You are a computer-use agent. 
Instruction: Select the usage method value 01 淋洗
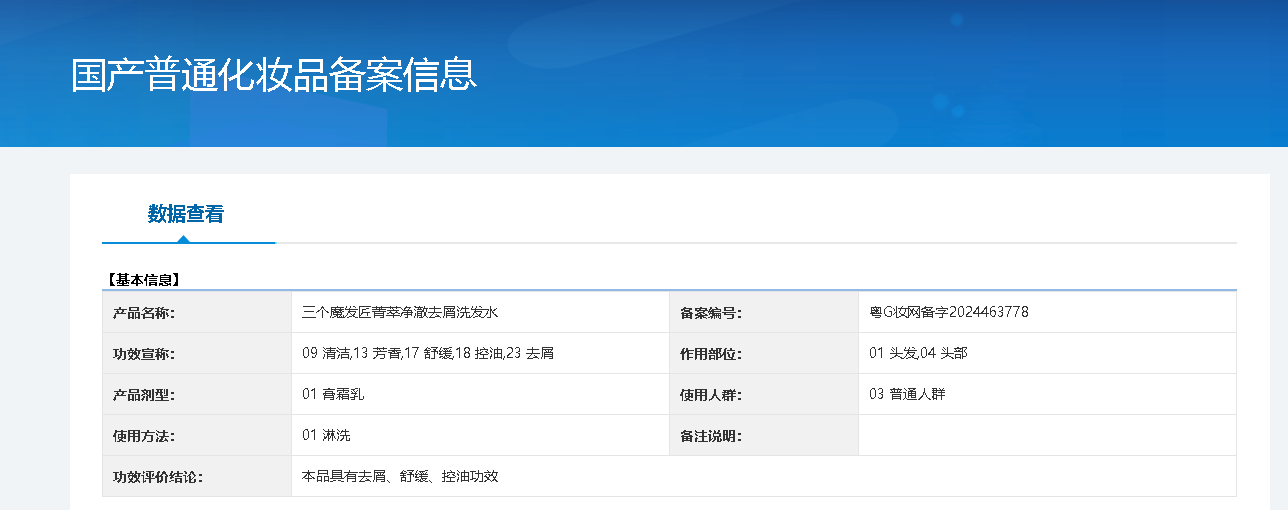[x=326, y=435]
